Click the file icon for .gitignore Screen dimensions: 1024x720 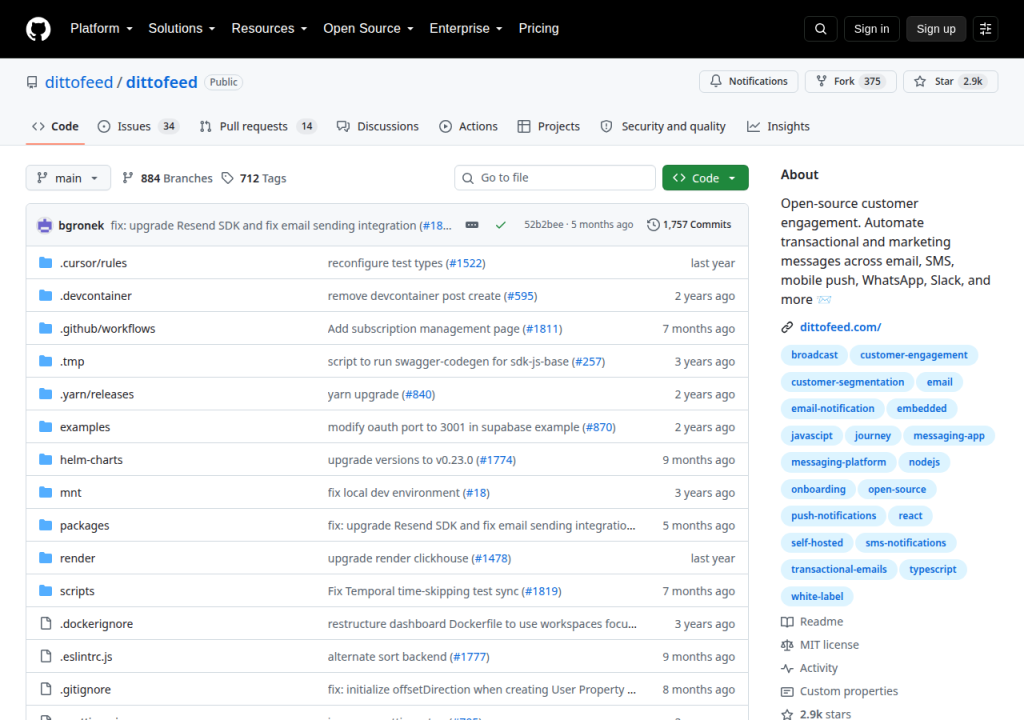click(x=46, y=689)
